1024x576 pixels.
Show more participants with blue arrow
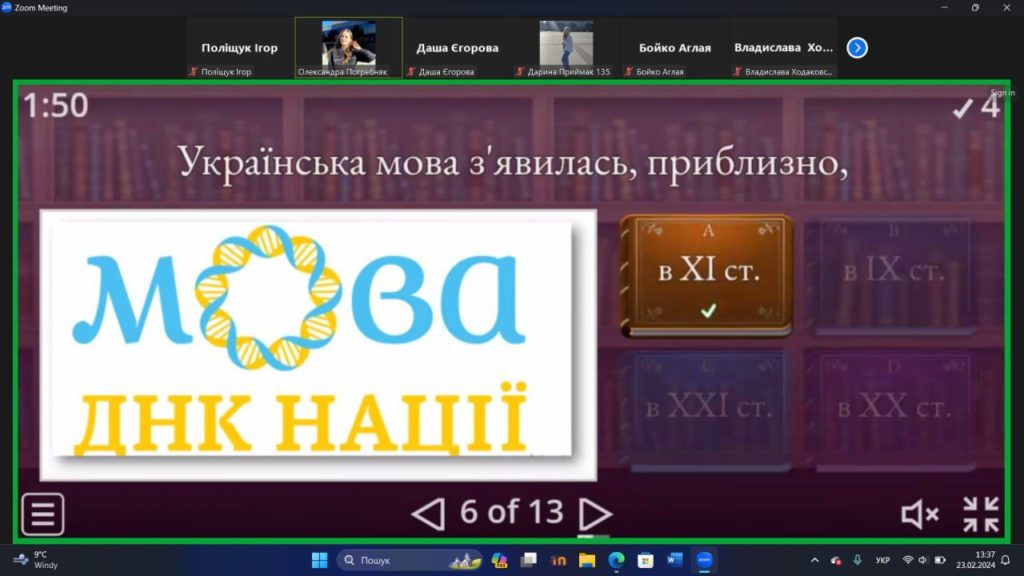[x=857, y=48]
